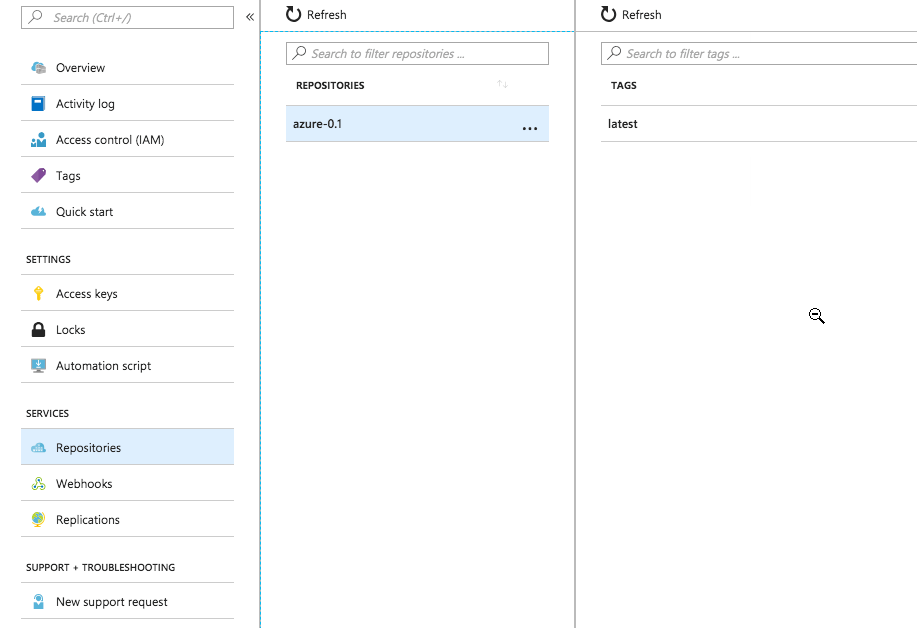Select the azure-0.1 repository row
The height and width of the screenshot is (628, 917).
coord(417,124)
